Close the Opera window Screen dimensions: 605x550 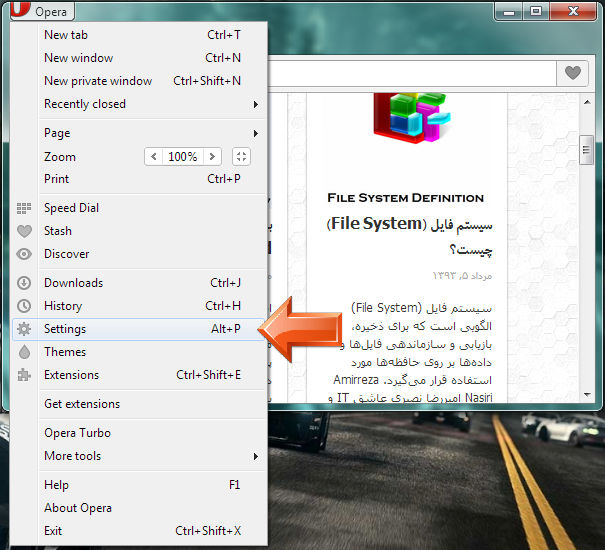click(x=573, y=12)
